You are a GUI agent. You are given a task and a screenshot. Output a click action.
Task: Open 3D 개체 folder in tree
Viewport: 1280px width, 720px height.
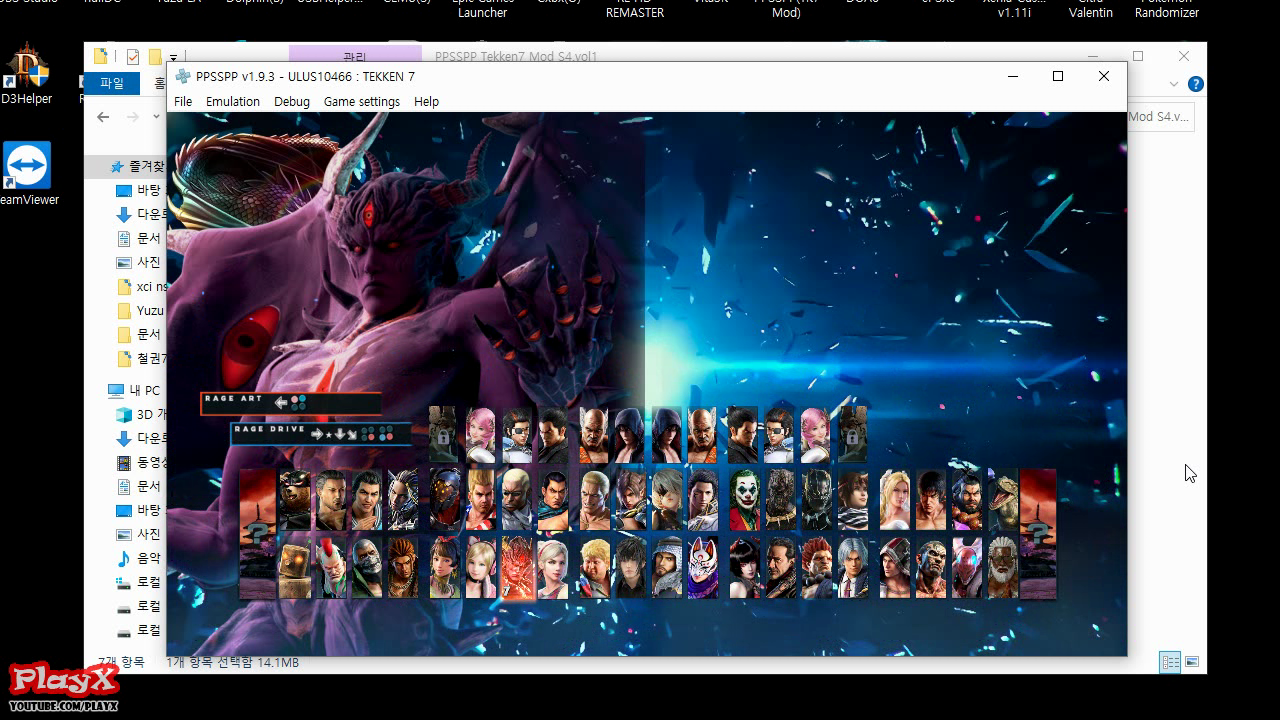point(141,414)
